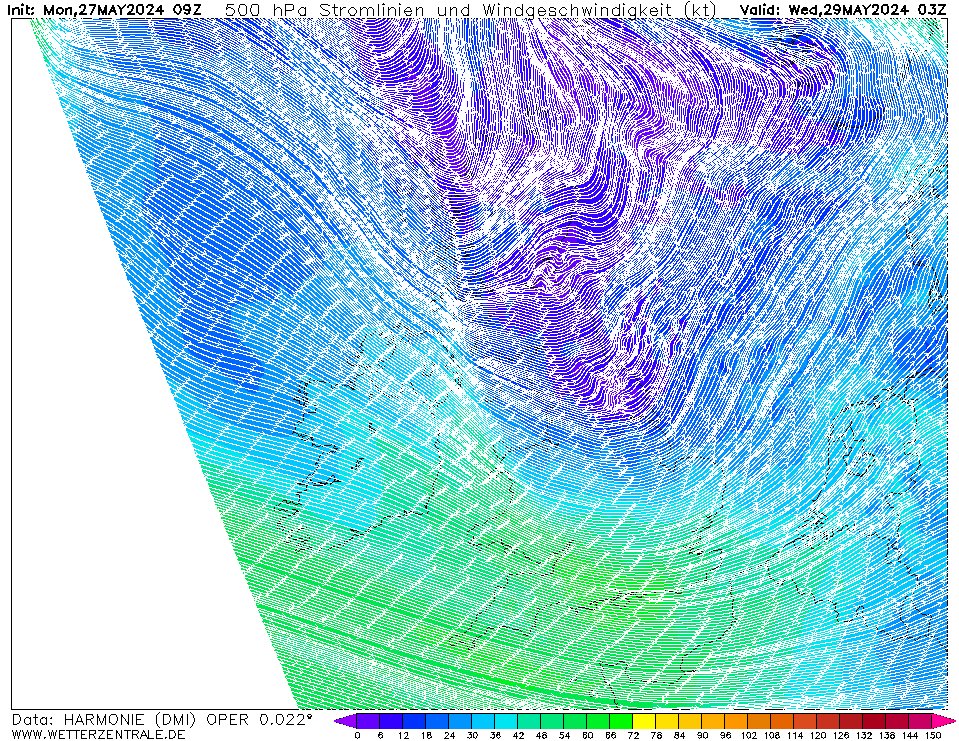Screen dimensions: 959x741
Task: Select the red-orange 114–120 kt swatch
Action: tap(805, 721)
